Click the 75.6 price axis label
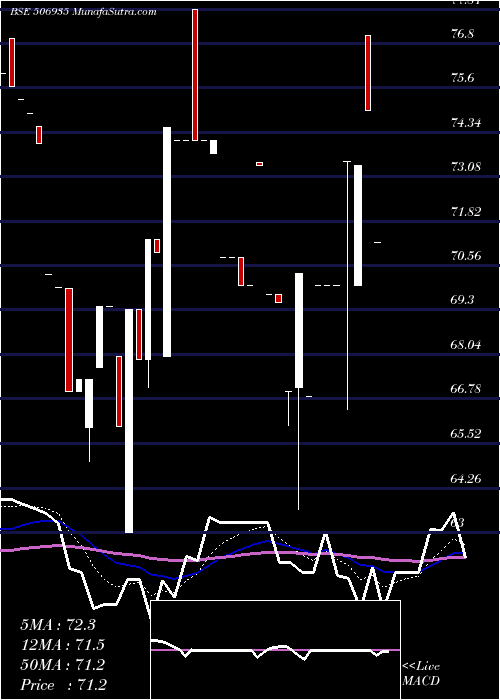This screenshot has height=700, width=500. 462,78
